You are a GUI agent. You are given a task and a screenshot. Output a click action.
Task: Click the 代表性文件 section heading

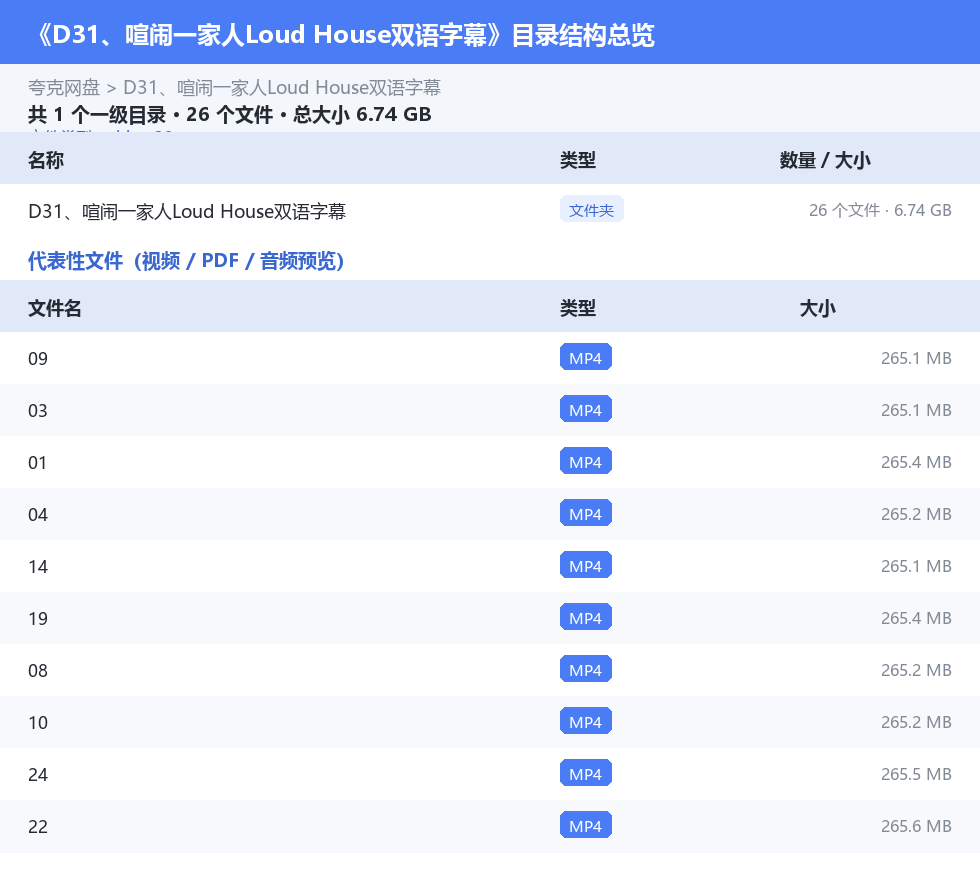[x=186, y=261]
